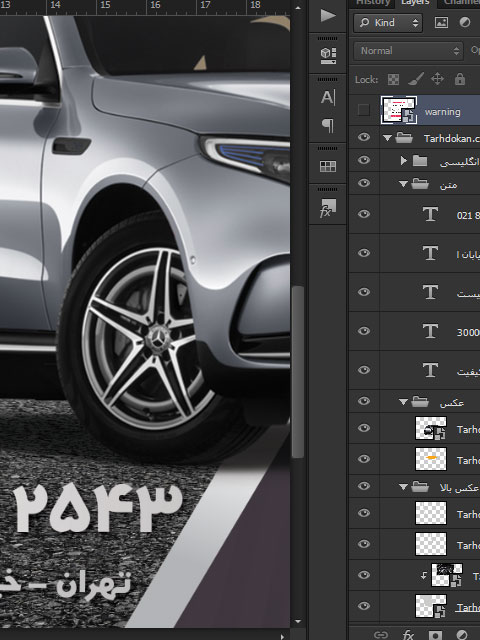Collapse the متن layer group

click(403, 184)
